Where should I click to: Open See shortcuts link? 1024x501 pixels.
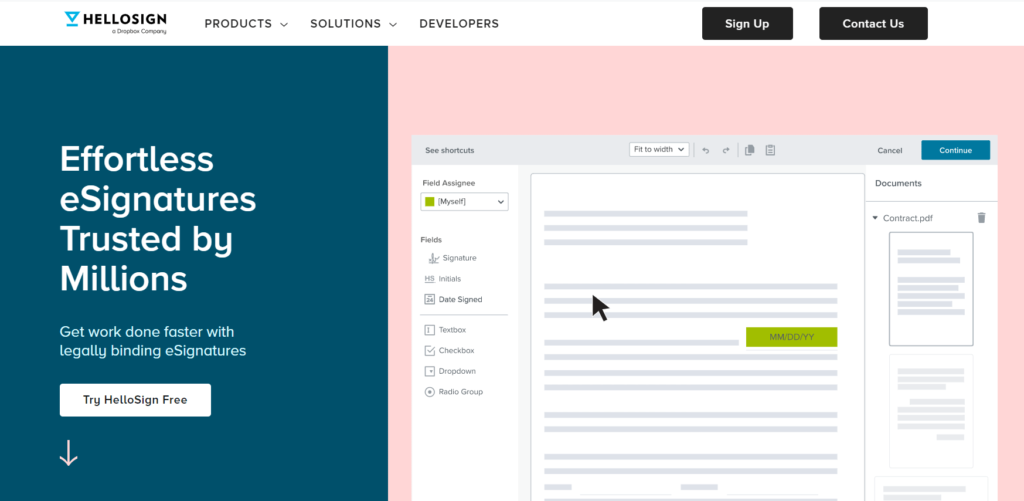(x=449, y=150)
